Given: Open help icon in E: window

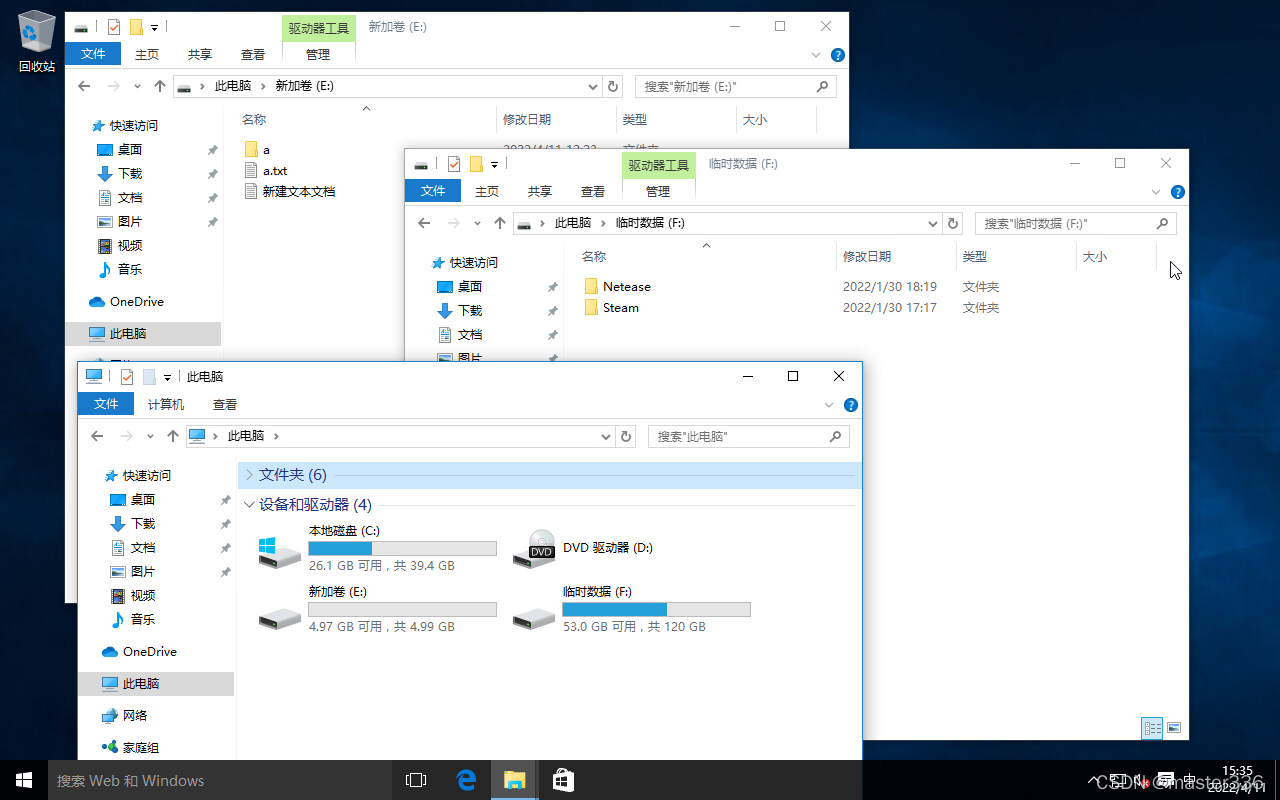Looking at the screenshot, I should coord(838,55).
